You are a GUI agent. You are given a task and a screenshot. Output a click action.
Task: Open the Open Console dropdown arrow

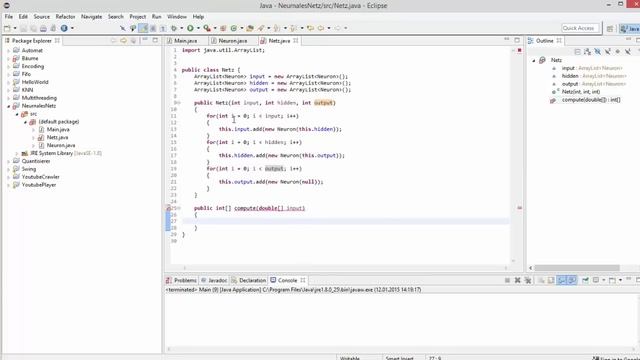pyautogui.click(x=620, y=280)
